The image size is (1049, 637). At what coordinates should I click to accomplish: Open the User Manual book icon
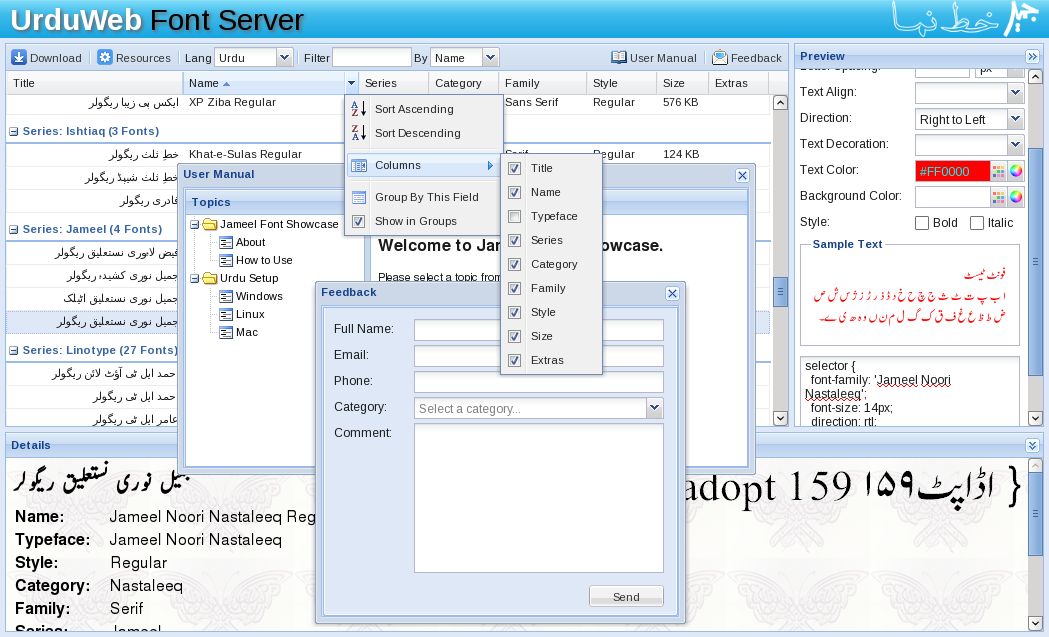tap(619, 58)
